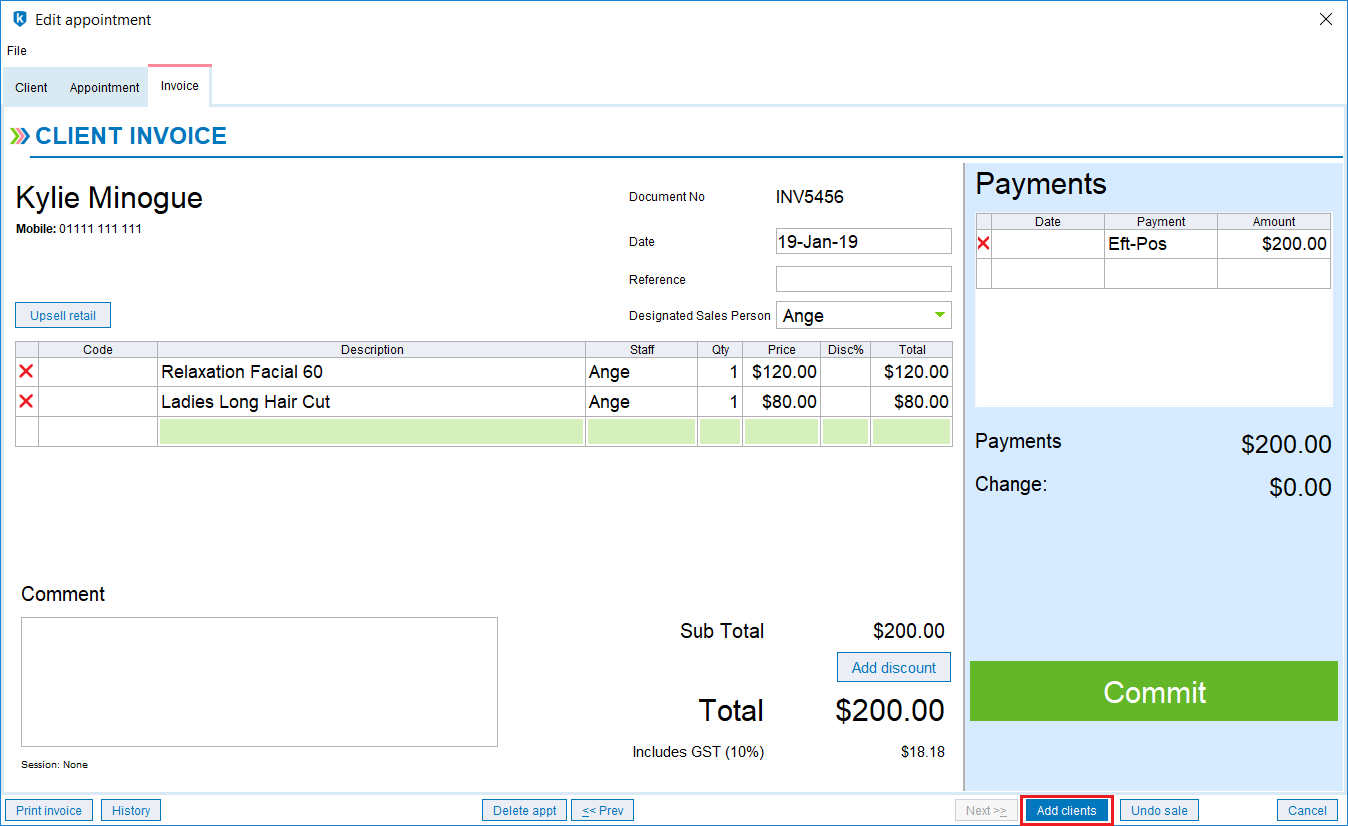
Task: Click the $120.00 price cell
Action: click(x=781, y=372)
